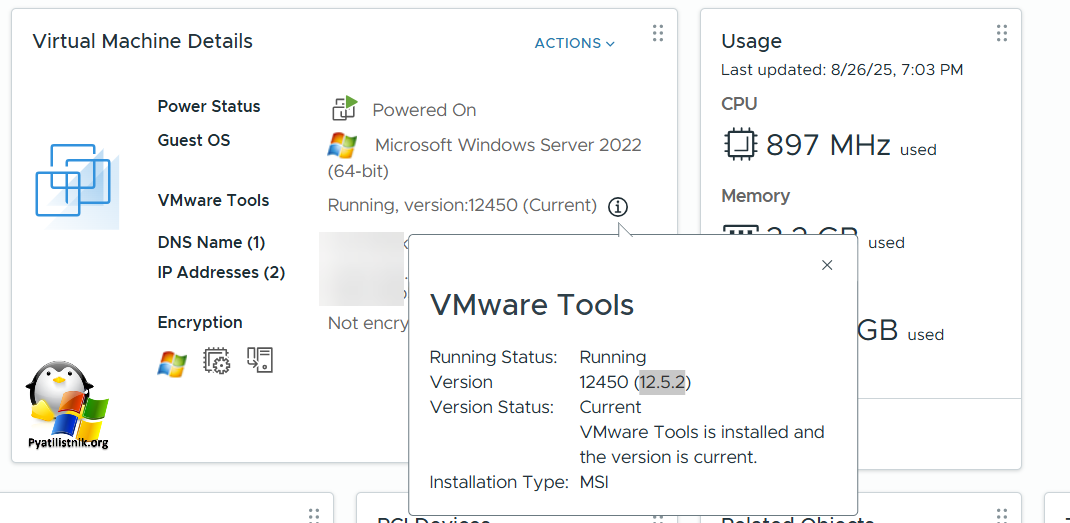Viewport: 1070px width, 523px height.
Task: Click the 'Memory' label in Usage
Action: coord(755,196)
